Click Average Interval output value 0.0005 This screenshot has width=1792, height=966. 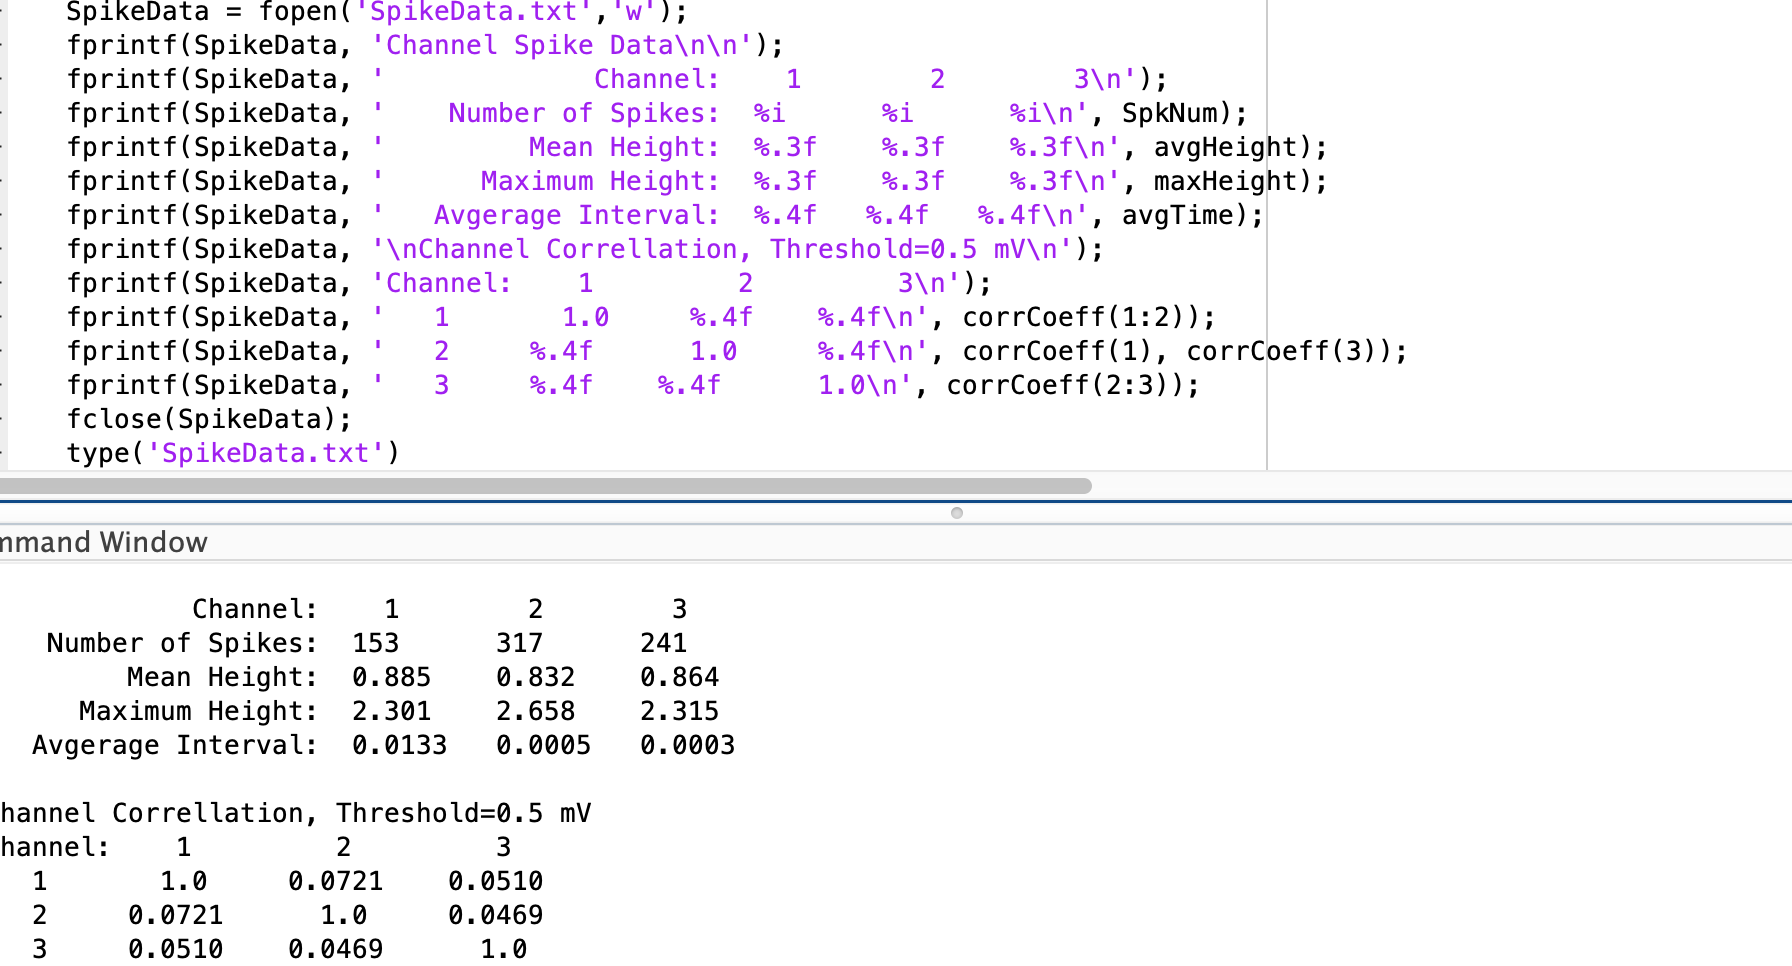coord(544,746)
